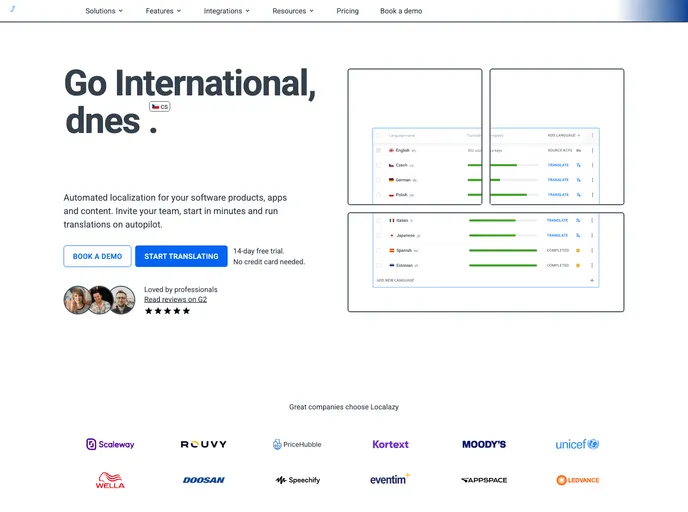The height and width of the screenshot is (512, 688).
Task: Open the Read reviews on G2 link
Action: (175, 299)
